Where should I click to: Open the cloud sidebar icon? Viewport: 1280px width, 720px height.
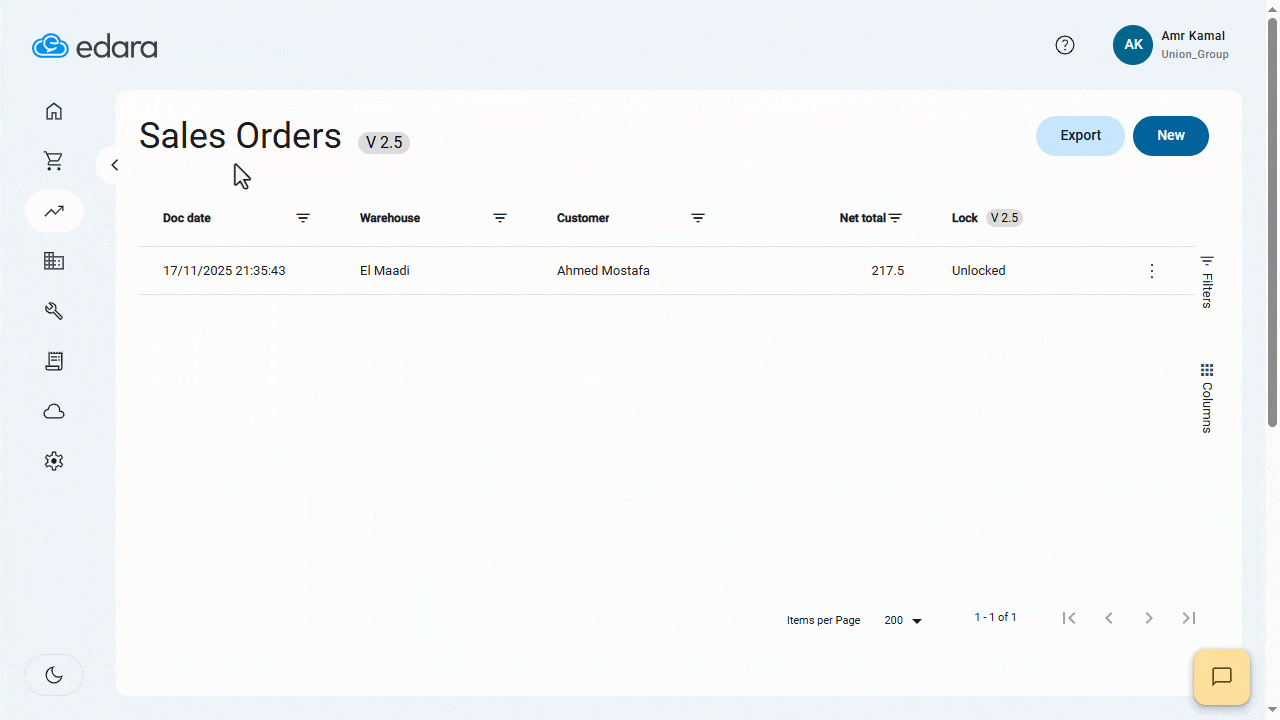pyautogui.click(x=54, y=411)
